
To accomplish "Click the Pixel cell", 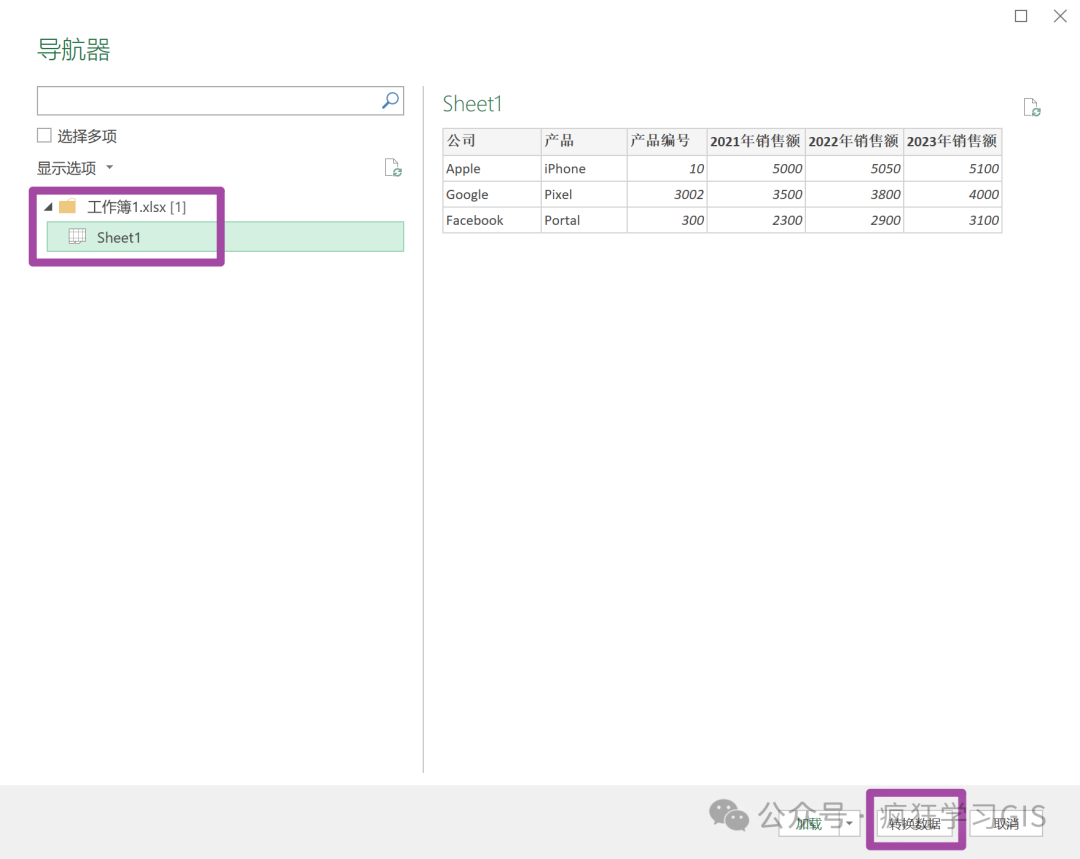I will pos(584,194).
